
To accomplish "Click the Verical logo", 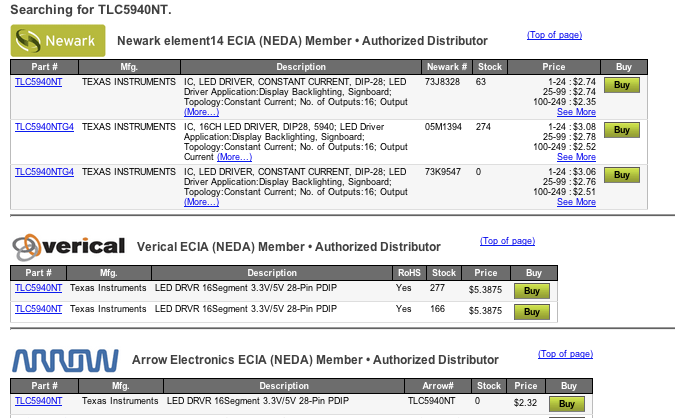I will pyautogui.click(x=69, y=247).
